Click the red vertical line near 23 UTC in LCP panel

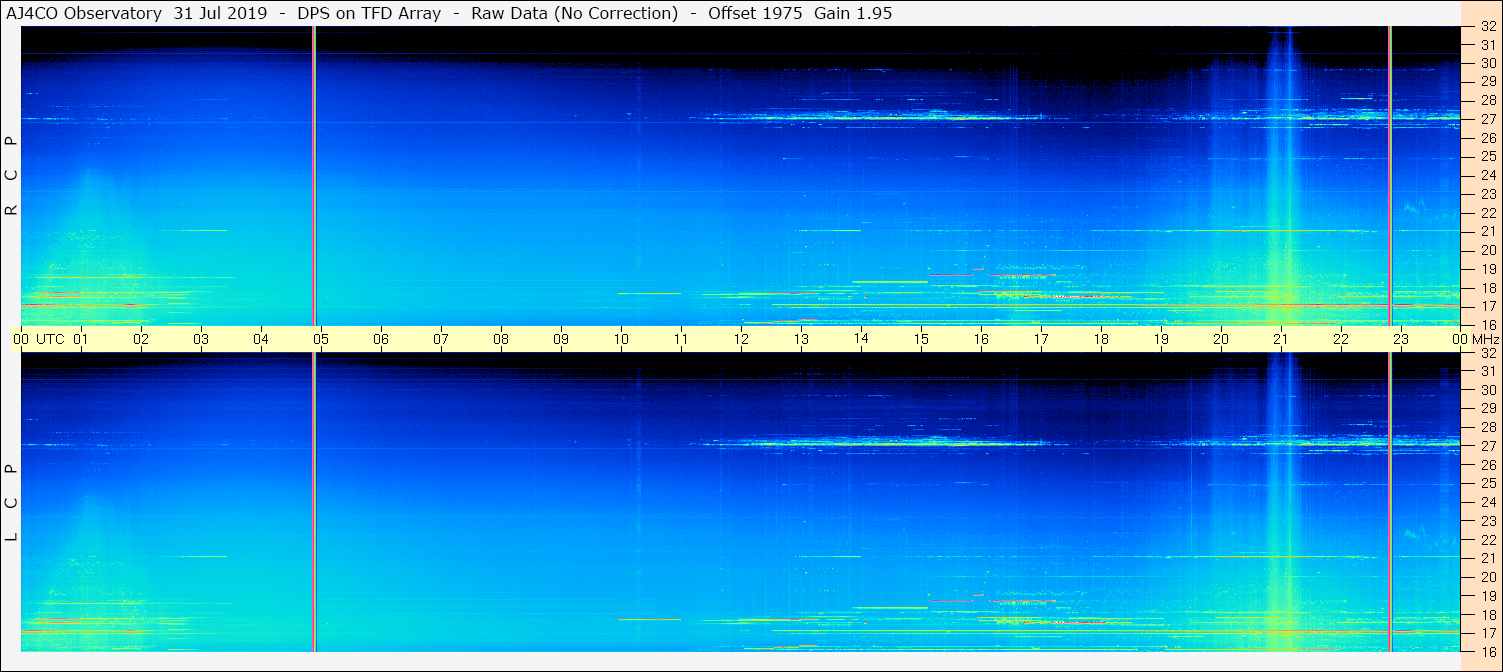[x=1390, y=502]
